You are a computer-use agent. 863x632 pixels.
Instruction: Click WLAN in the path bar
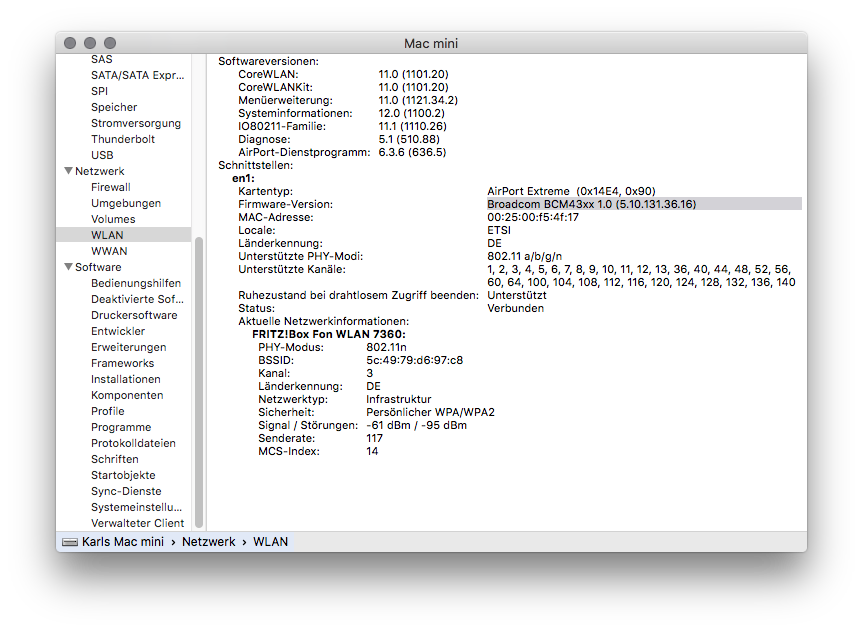point(270,542)
